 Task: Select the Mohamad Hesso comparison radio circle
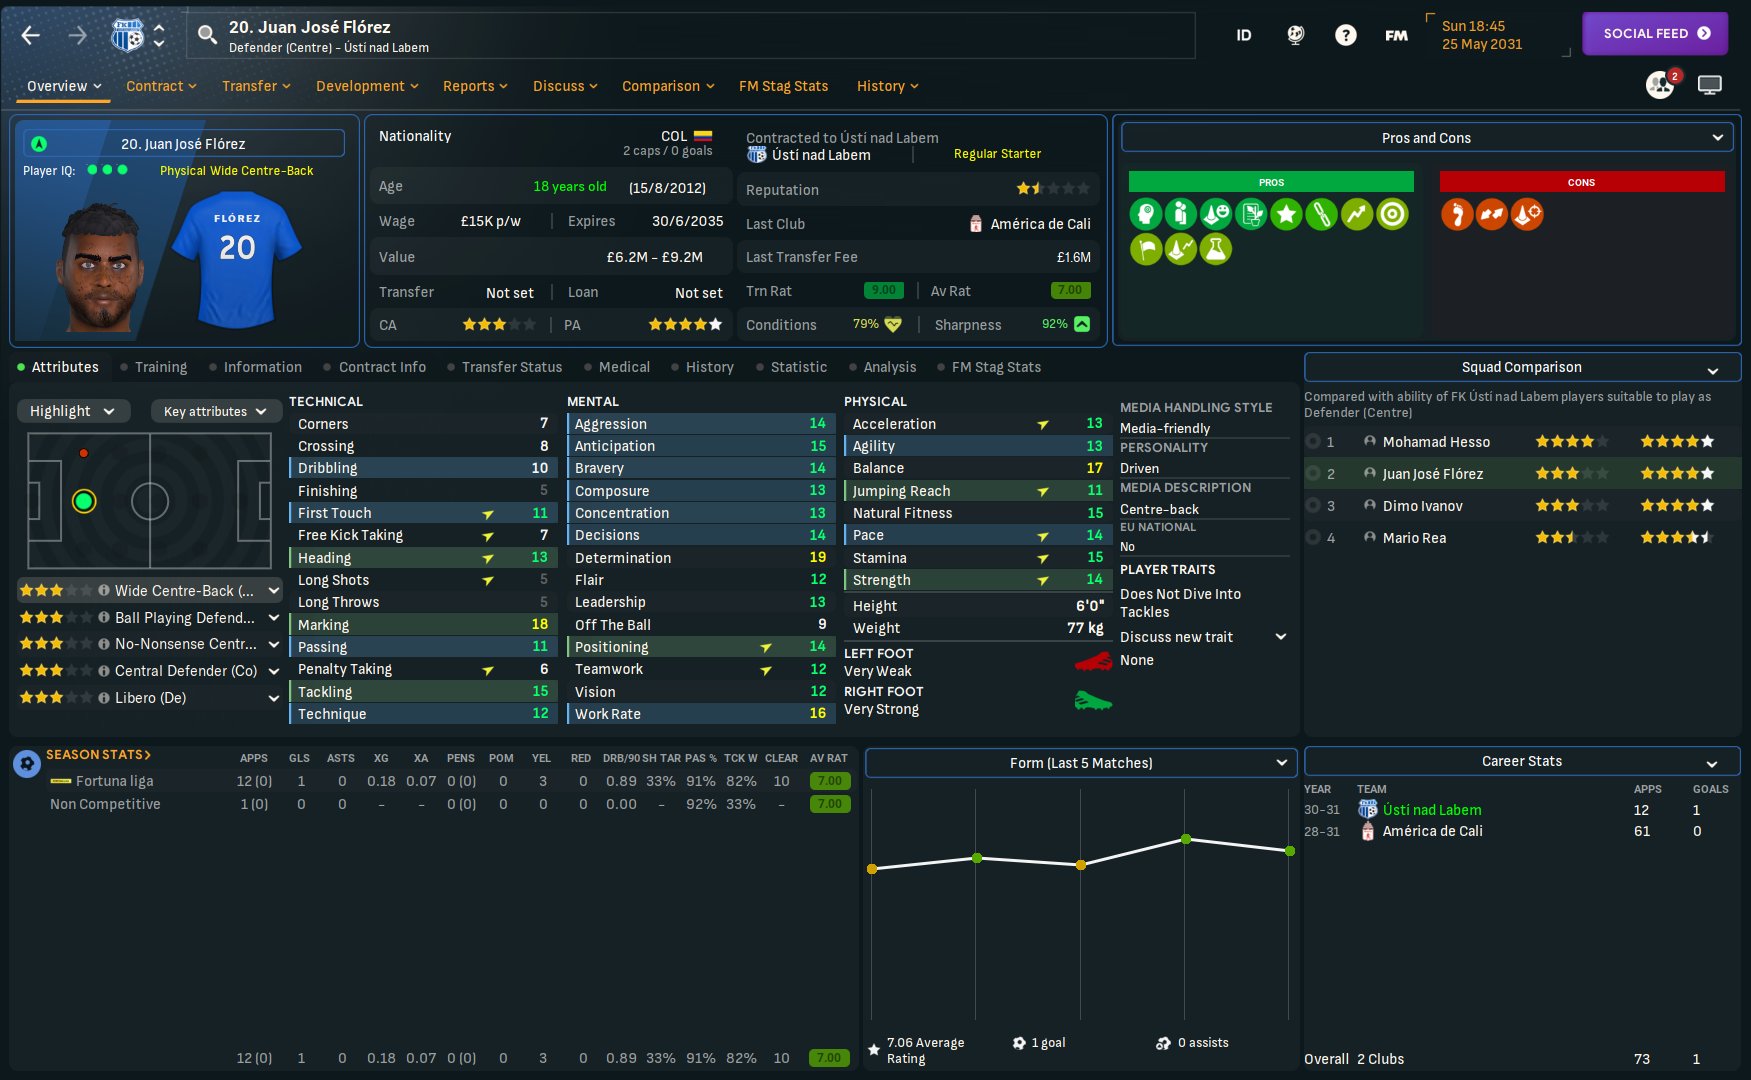pos(1313,441)
